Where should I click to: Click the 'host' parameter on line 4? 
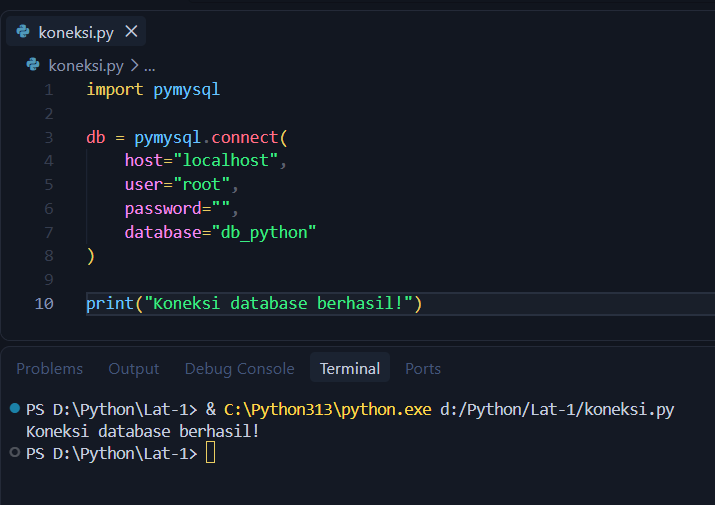[144, 160]
